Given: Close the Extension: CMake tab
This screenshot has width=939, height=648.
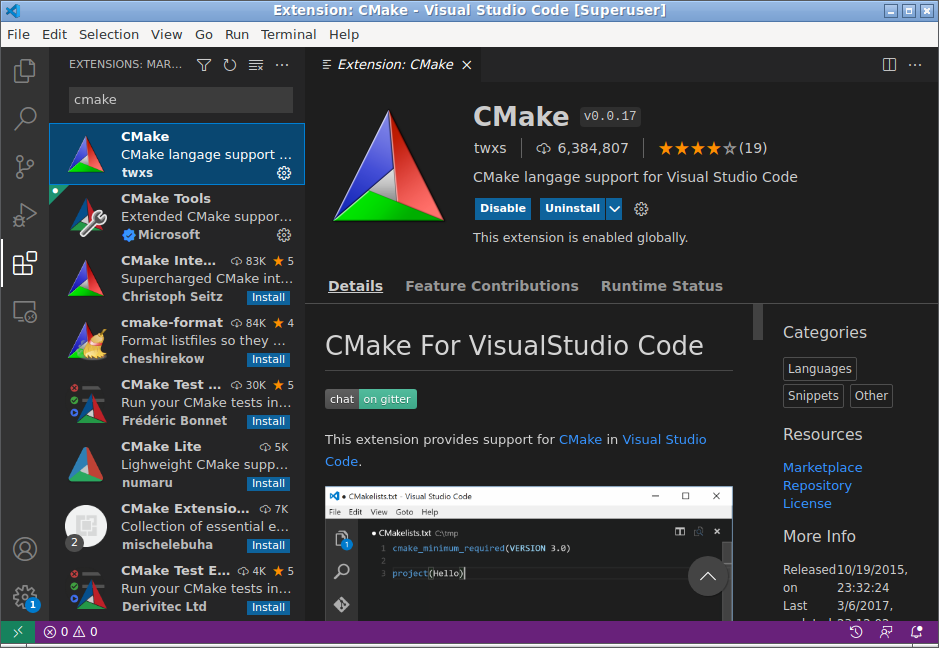Looking at the screenshot, I should pos(467,65).
